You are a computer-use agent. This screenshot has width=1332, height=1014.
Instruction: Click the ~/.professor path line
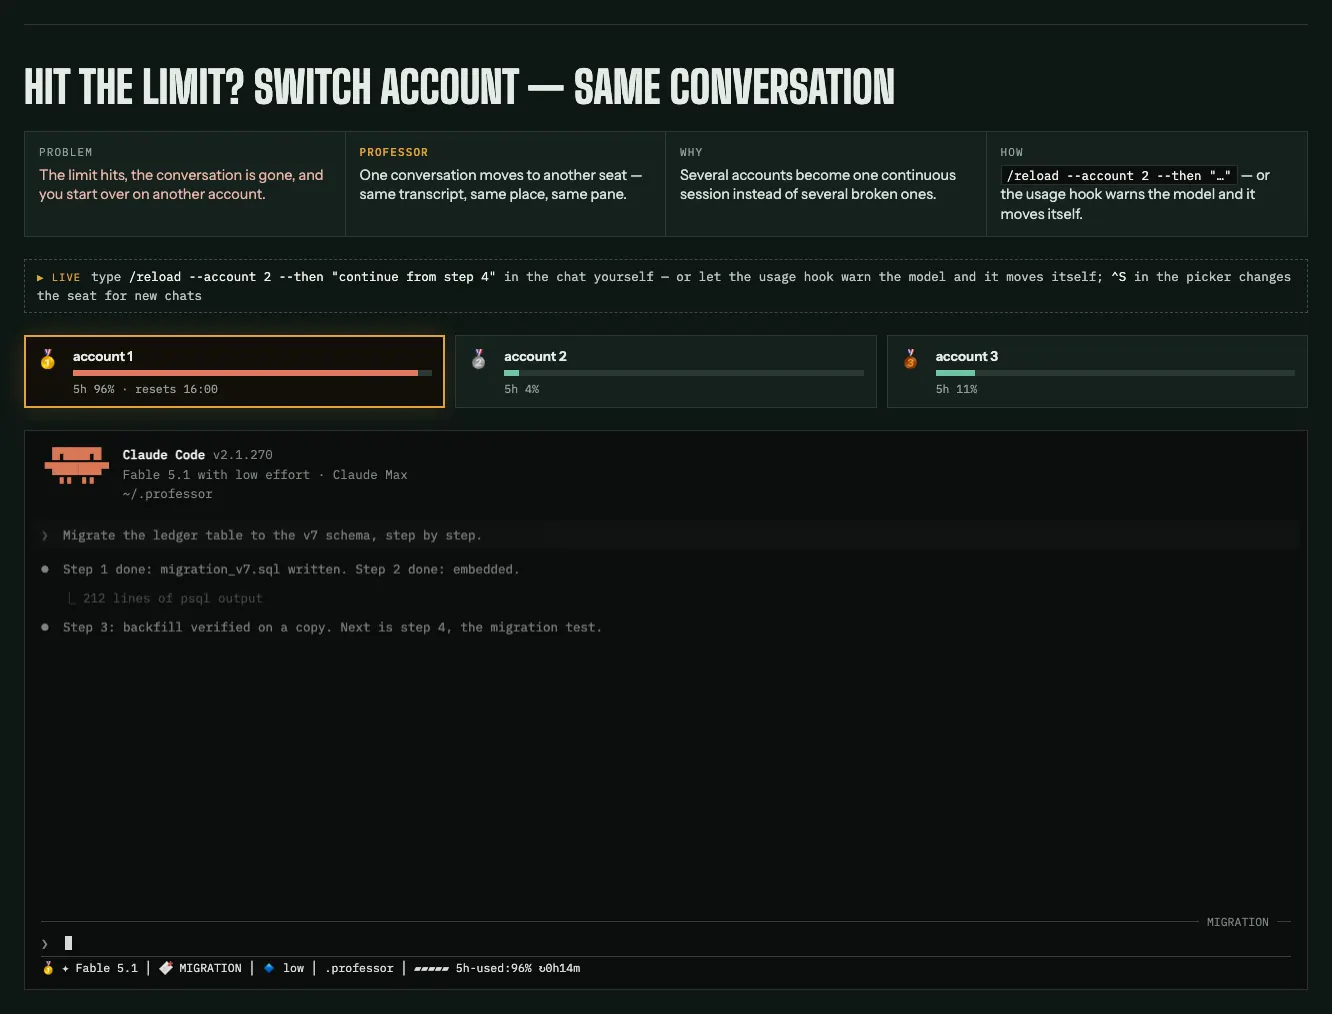(168, 494)
